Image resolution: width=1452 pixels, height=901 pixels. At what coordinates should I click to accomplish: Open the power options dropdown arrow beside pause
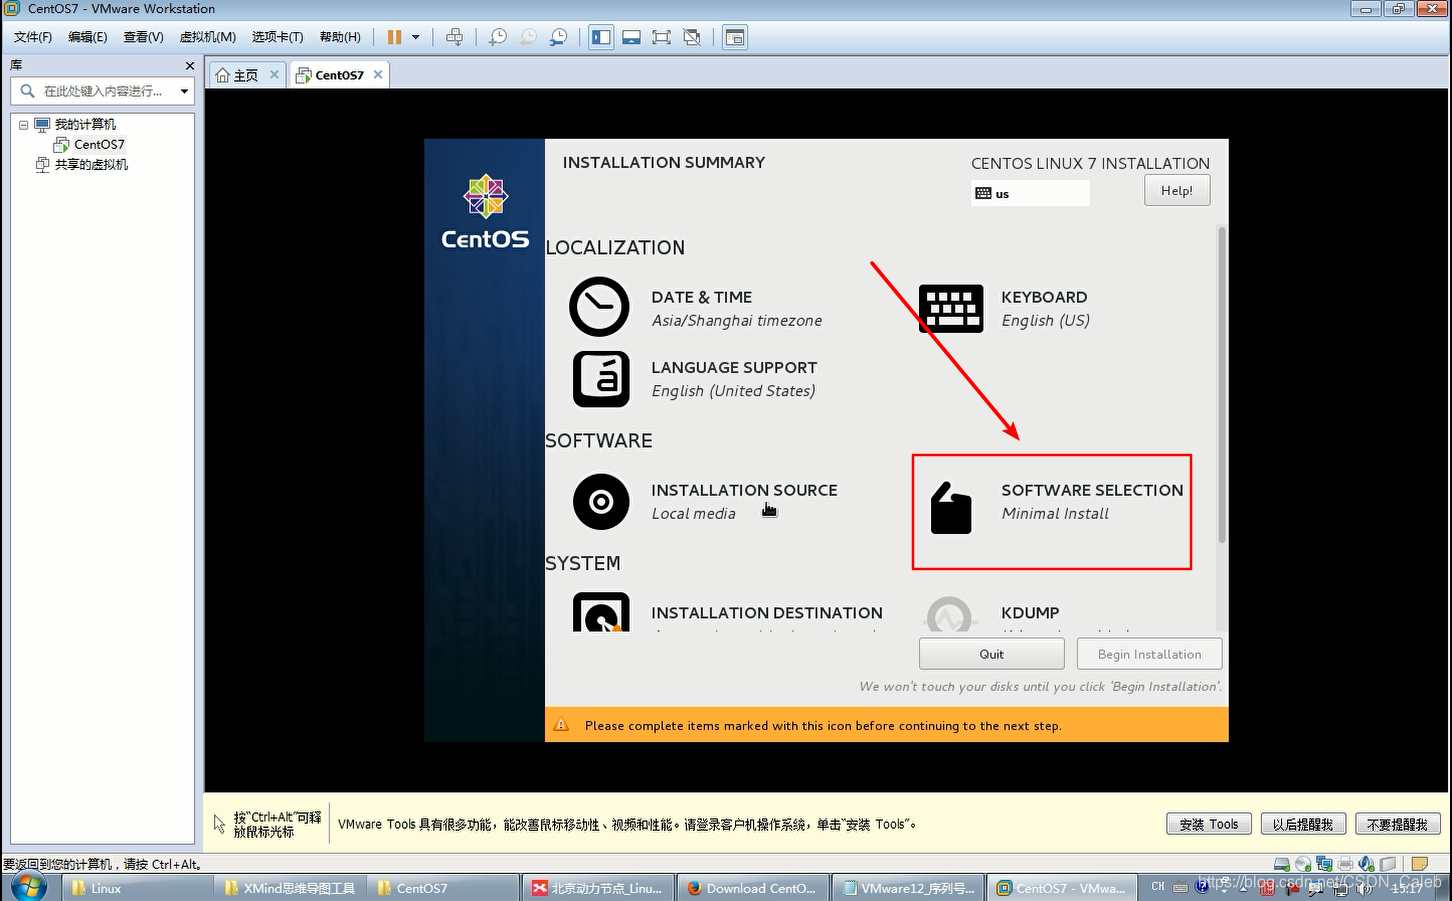(x=415, y=37)
